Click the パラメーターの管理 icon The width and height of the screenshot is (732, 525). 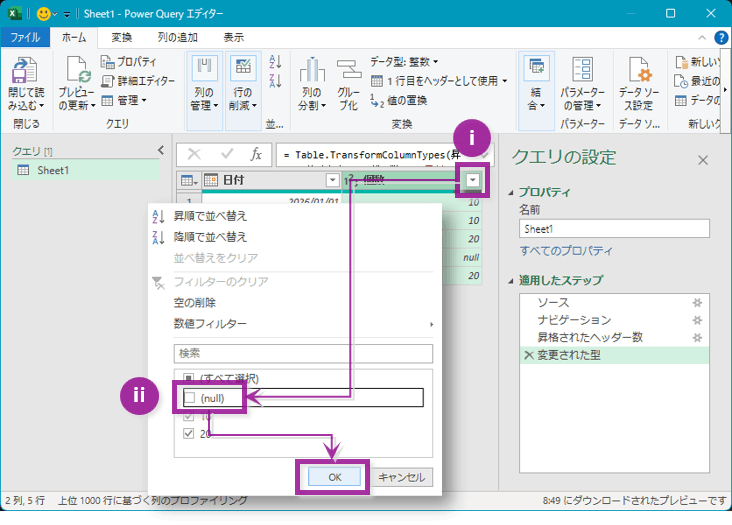[x=582, y=70]
